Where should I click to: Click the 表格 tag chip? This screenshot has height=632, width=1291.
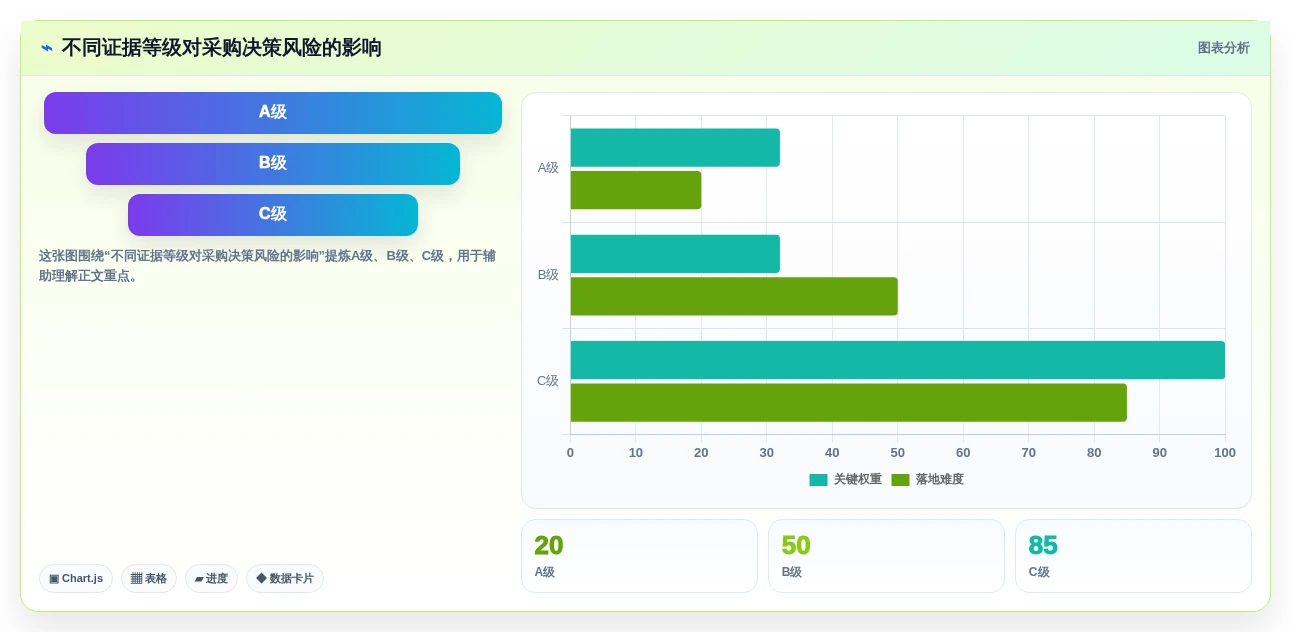tap(149, 578)
